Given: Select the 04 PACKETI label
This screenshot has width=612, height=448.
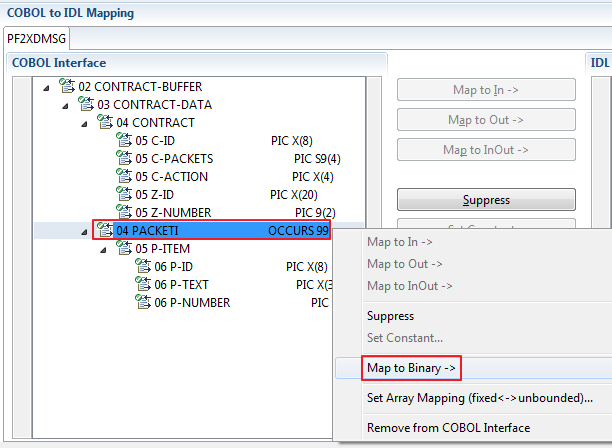Looking at the screenshot, I should (147, 230).
